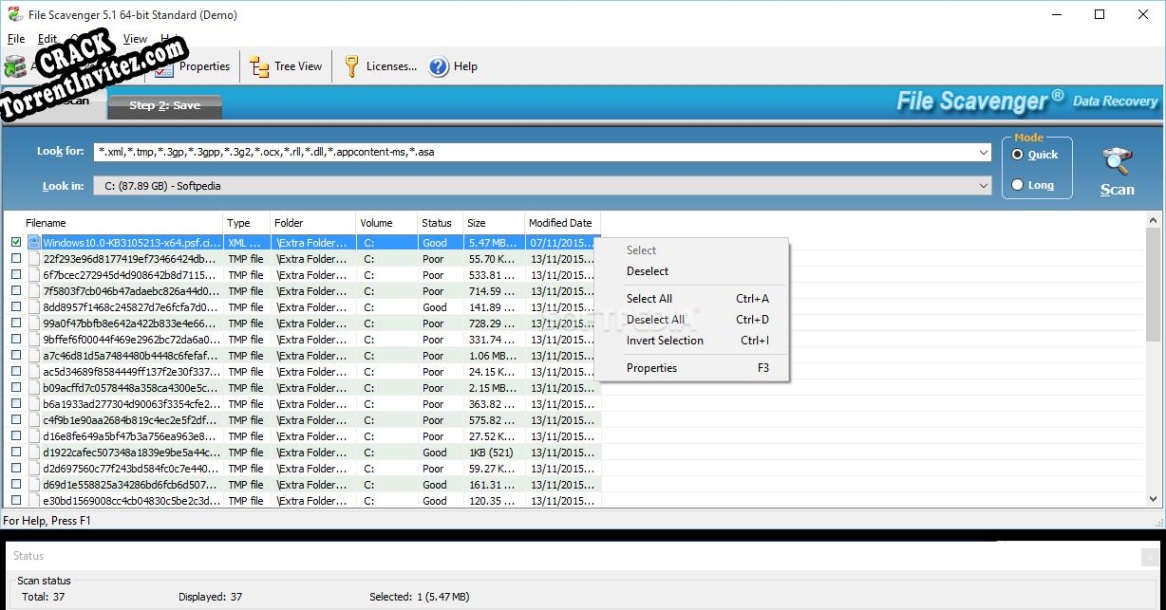Open the Step 2: Save tab

(165, 105)
